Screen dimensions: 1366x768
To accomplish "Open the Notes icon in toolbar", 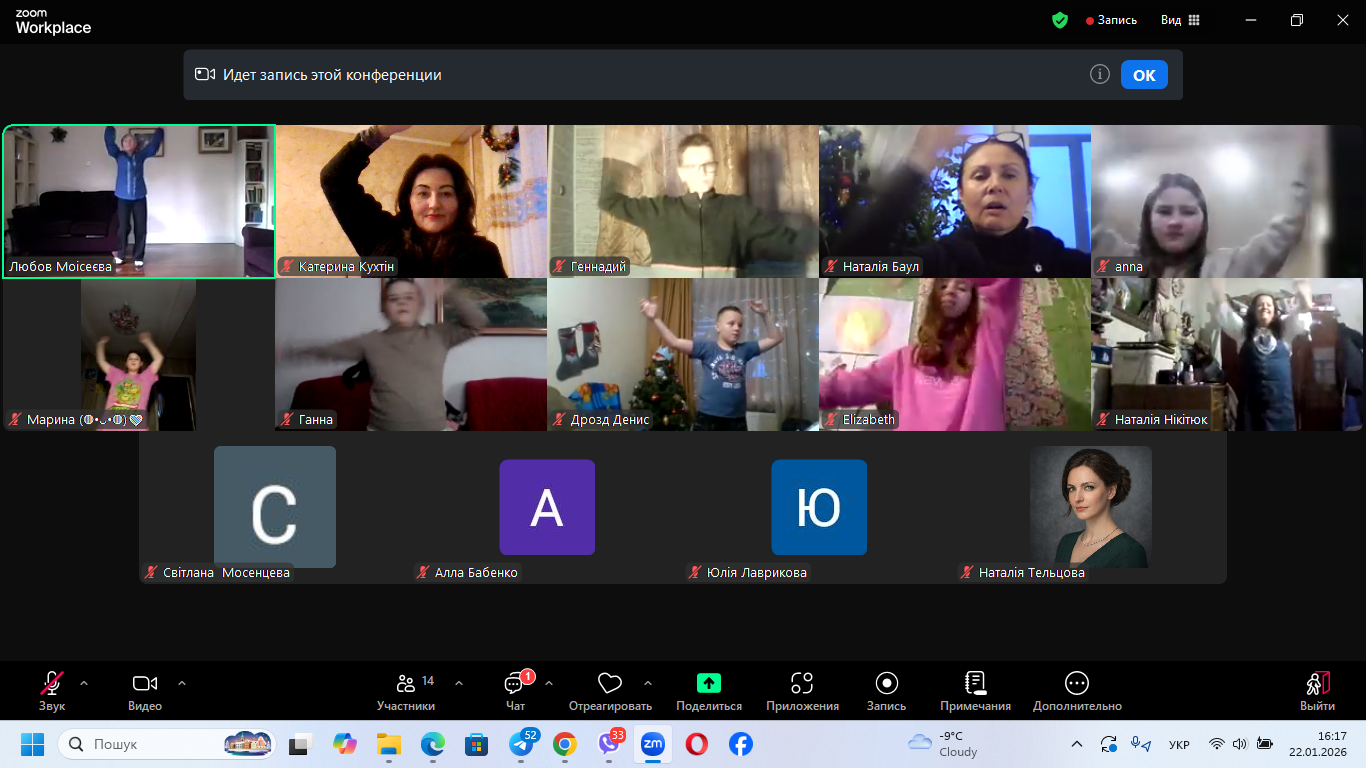I will coord(975,684).
